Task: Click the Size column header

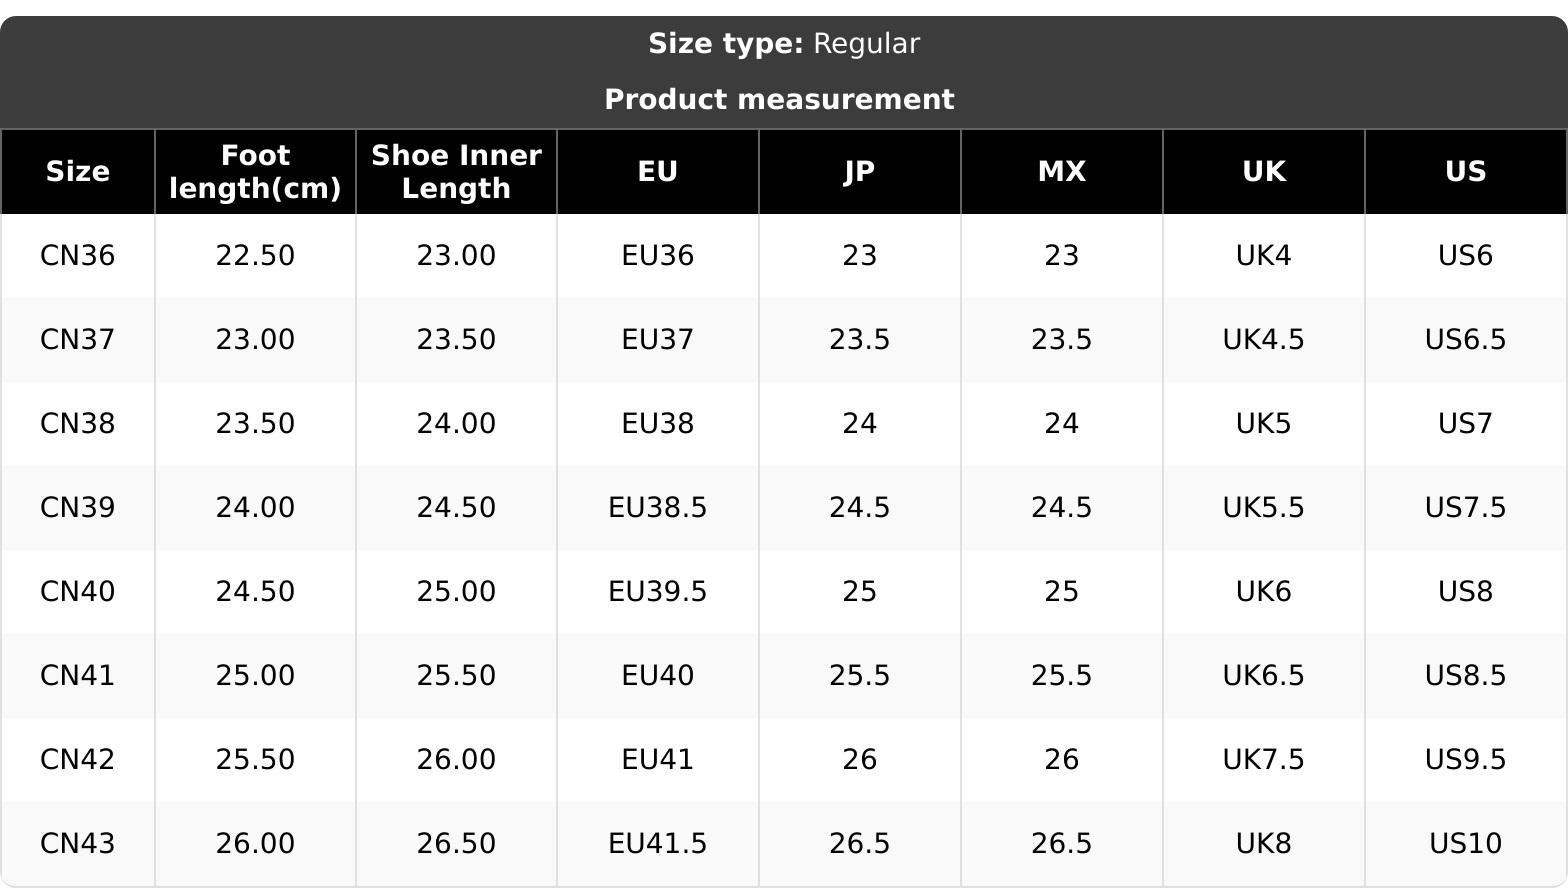Action: point(77,172)
